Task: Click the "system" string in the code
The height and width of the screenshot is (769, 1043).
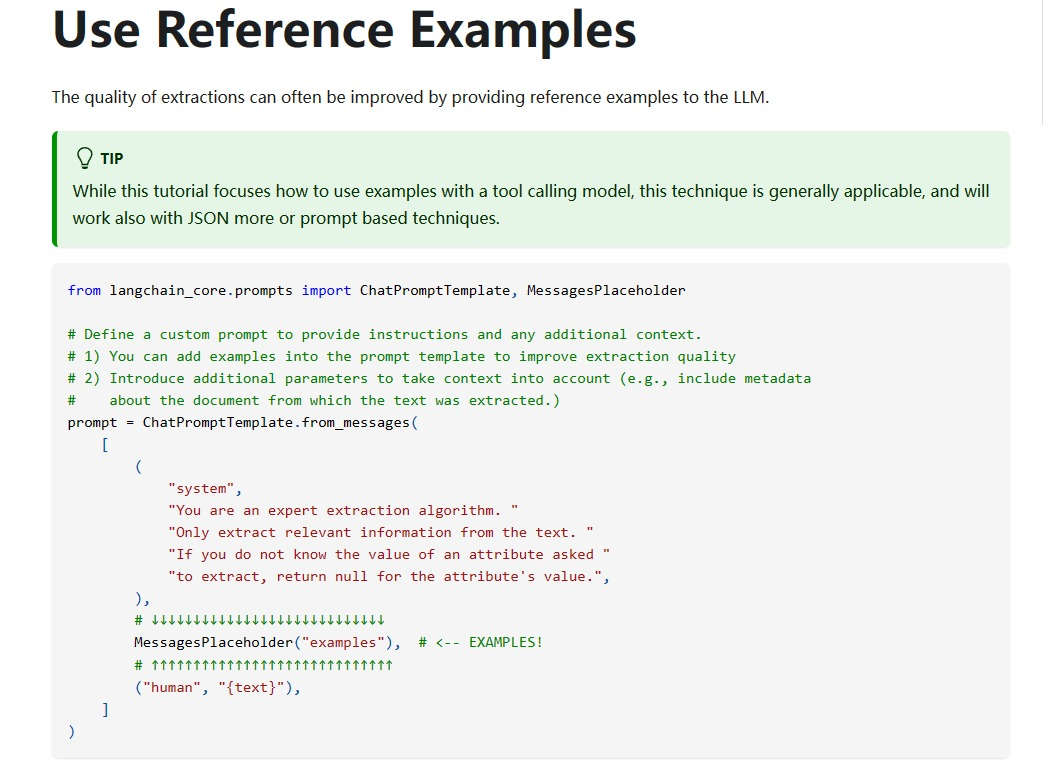Action: 205,488
